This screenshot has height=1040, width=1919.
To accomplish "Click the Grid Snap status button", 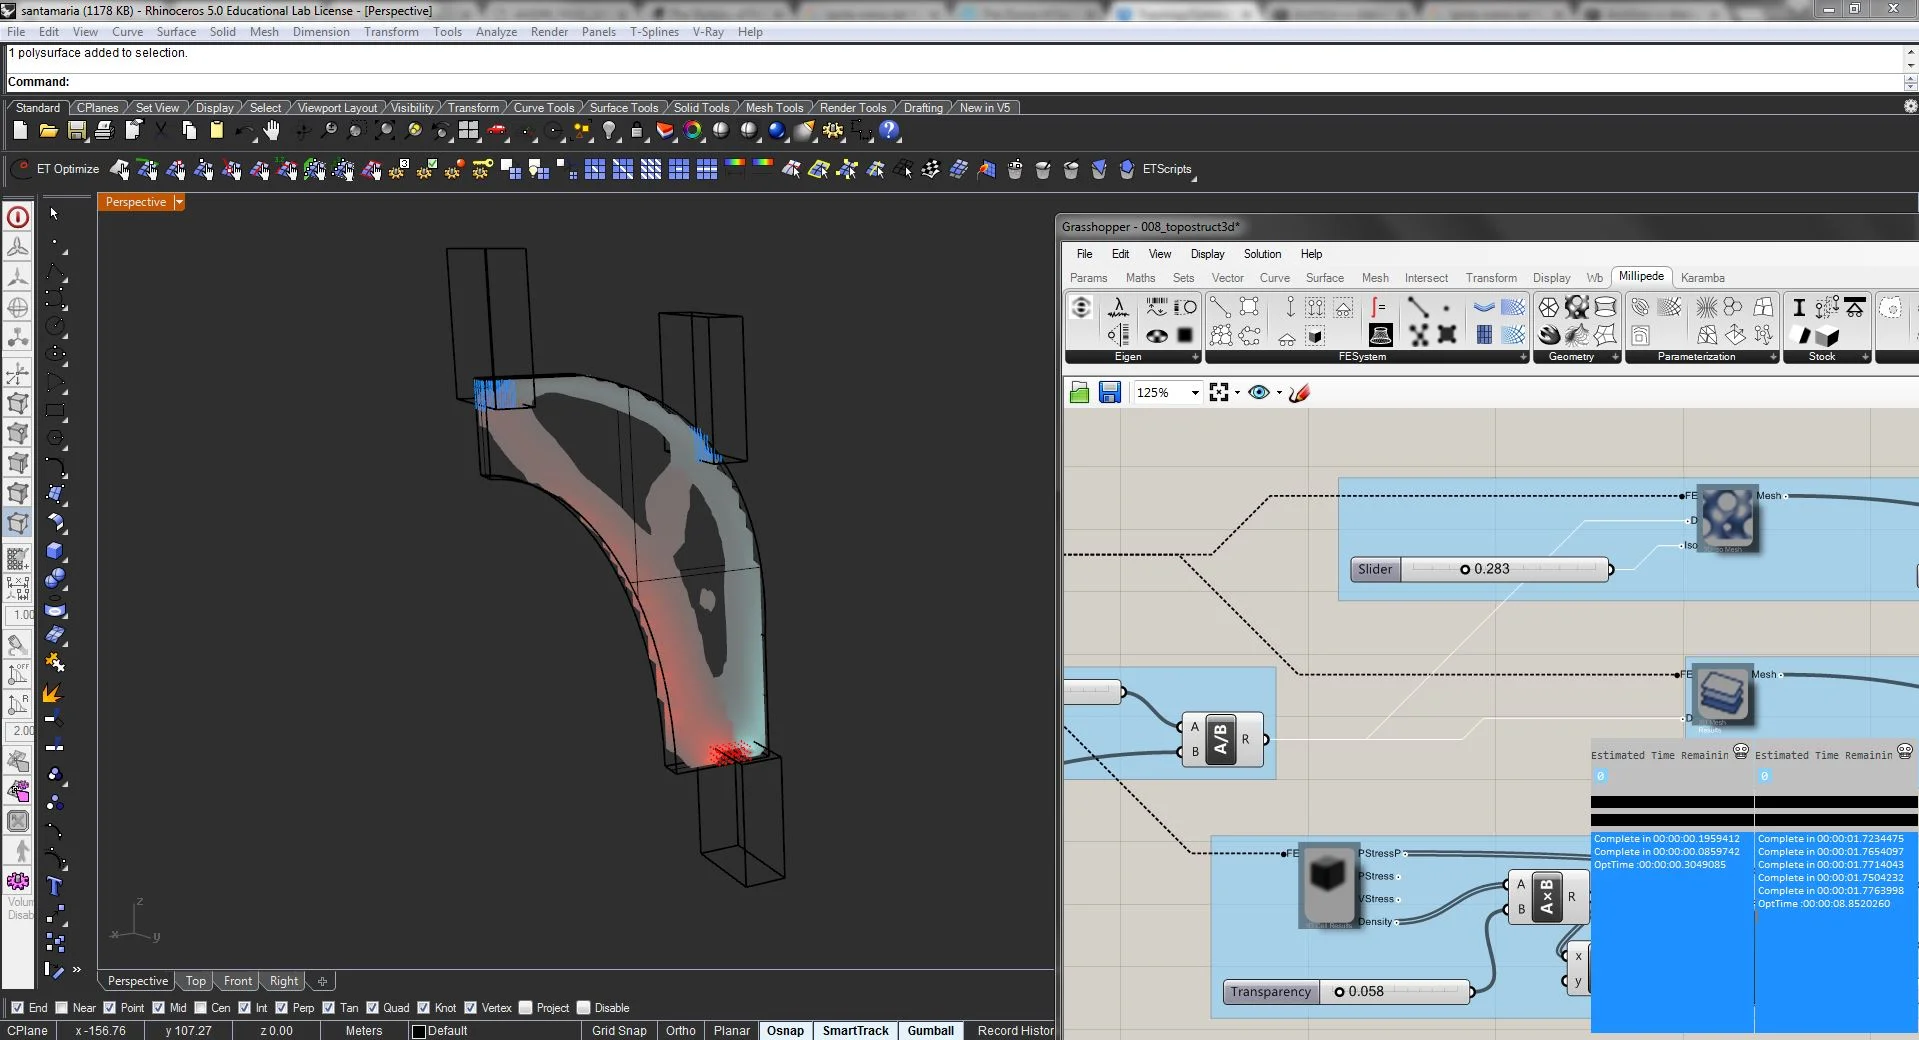I will 619,1031.
